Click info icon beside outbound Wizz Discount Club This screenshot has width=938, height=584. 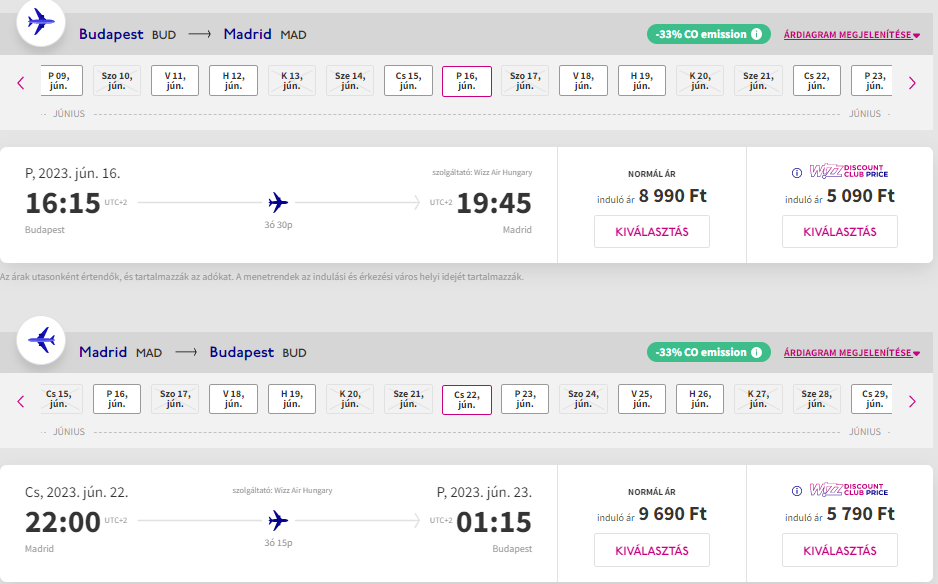(796, 173)
